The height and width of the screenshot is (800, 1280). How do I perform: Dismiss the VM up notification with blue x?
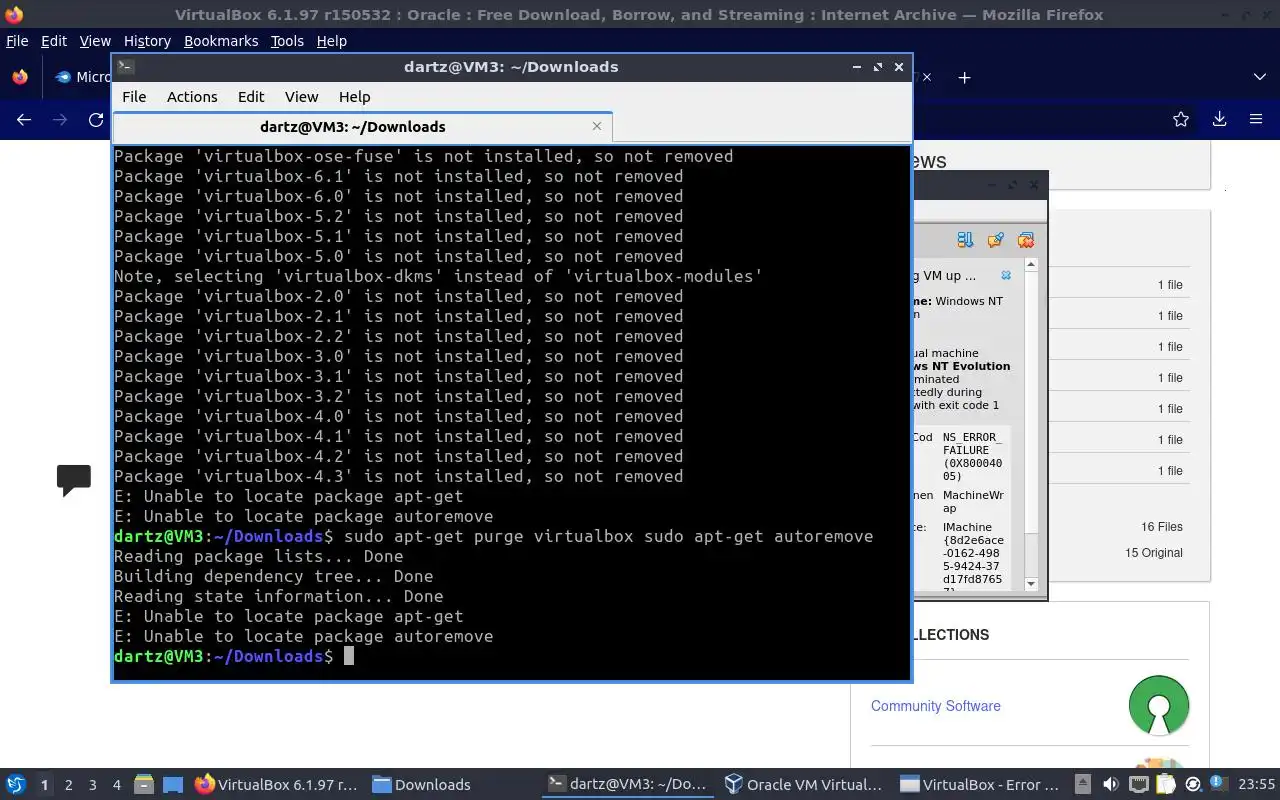[1006, 275]
